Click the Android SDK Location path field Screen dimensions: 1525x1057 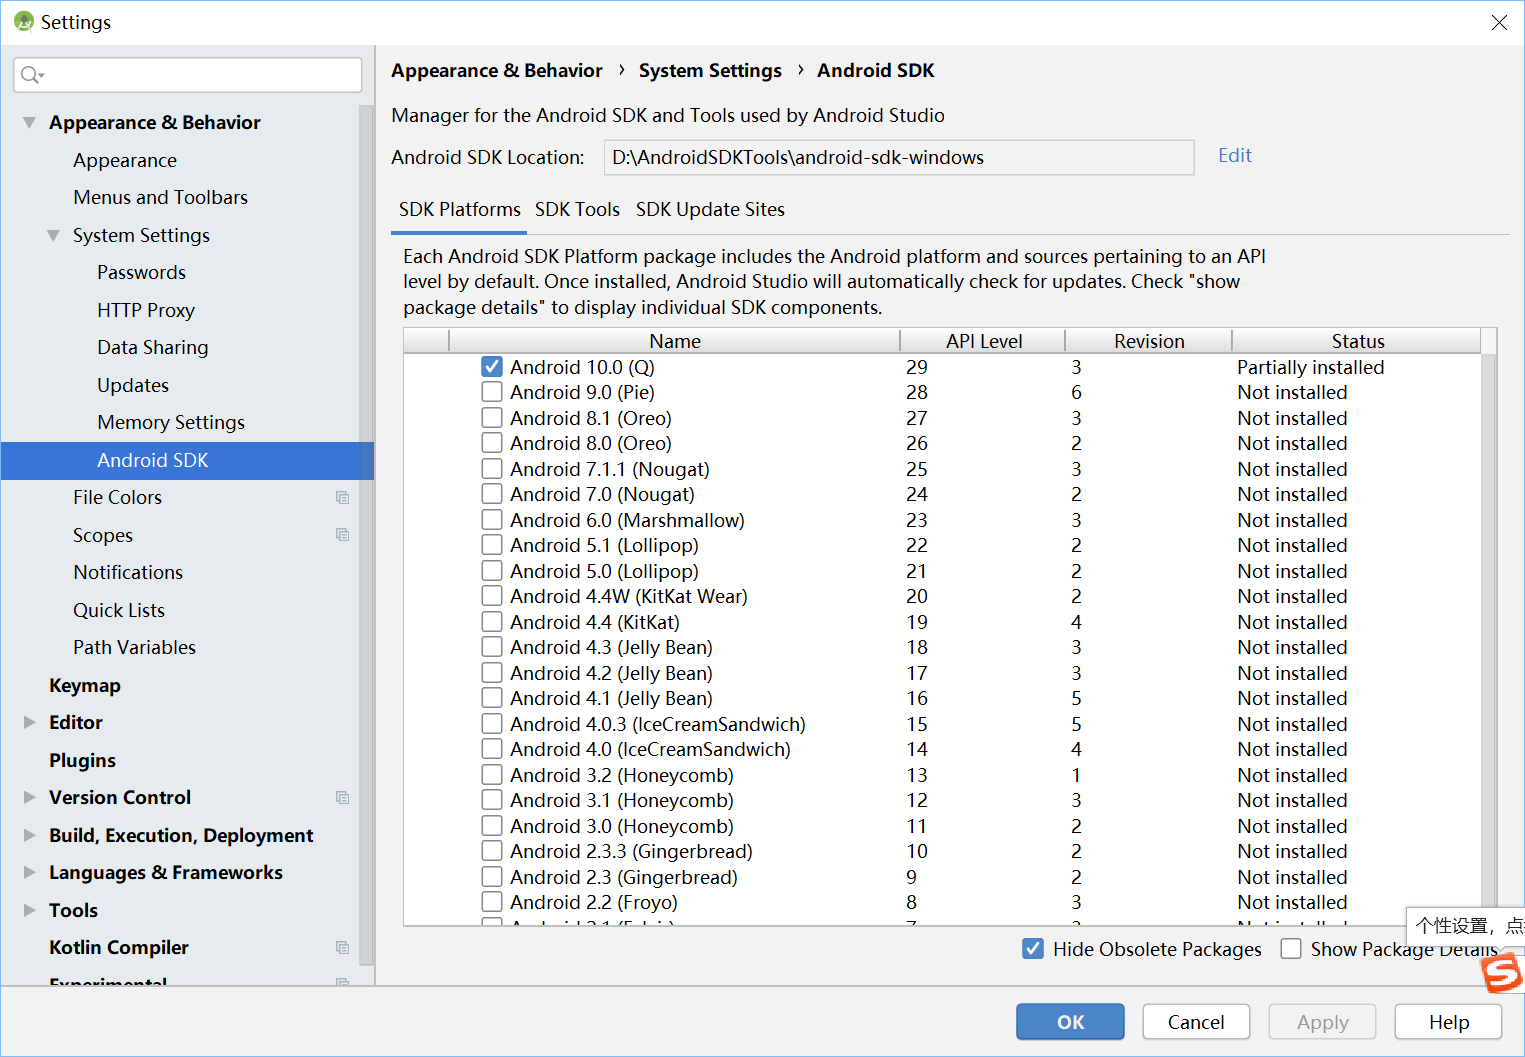[898, 158]
